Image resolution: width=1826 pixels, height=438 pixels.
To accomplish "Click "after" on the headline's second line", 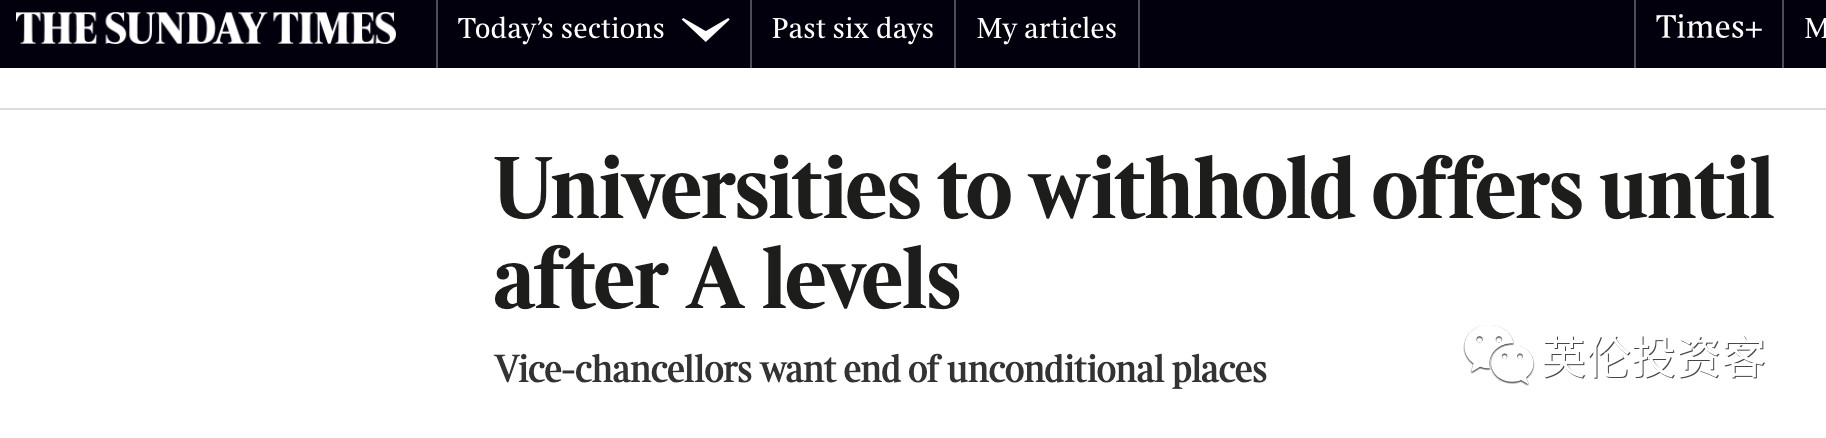I will click(580, 280).
